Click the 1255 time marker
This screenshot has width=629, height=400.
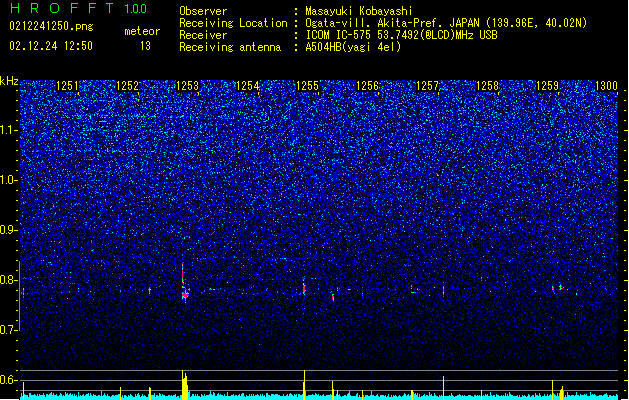pos(307,86)
